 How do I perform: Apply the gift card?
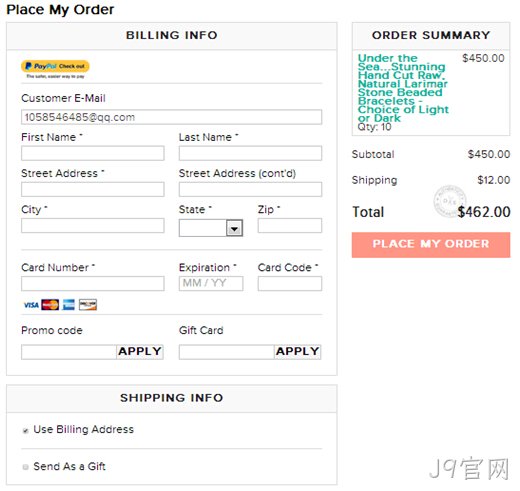point(298,352)
